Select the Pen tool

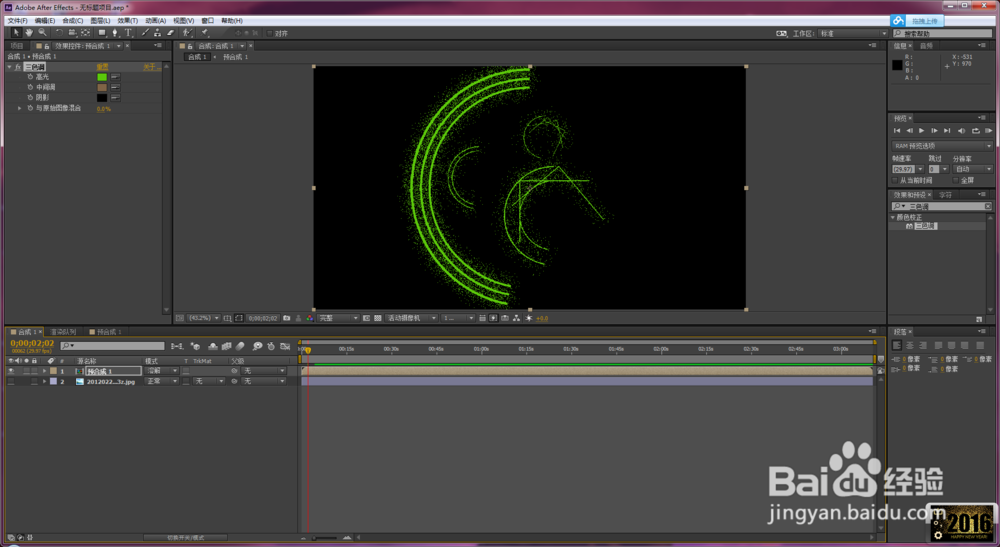[x=115, y=33]
